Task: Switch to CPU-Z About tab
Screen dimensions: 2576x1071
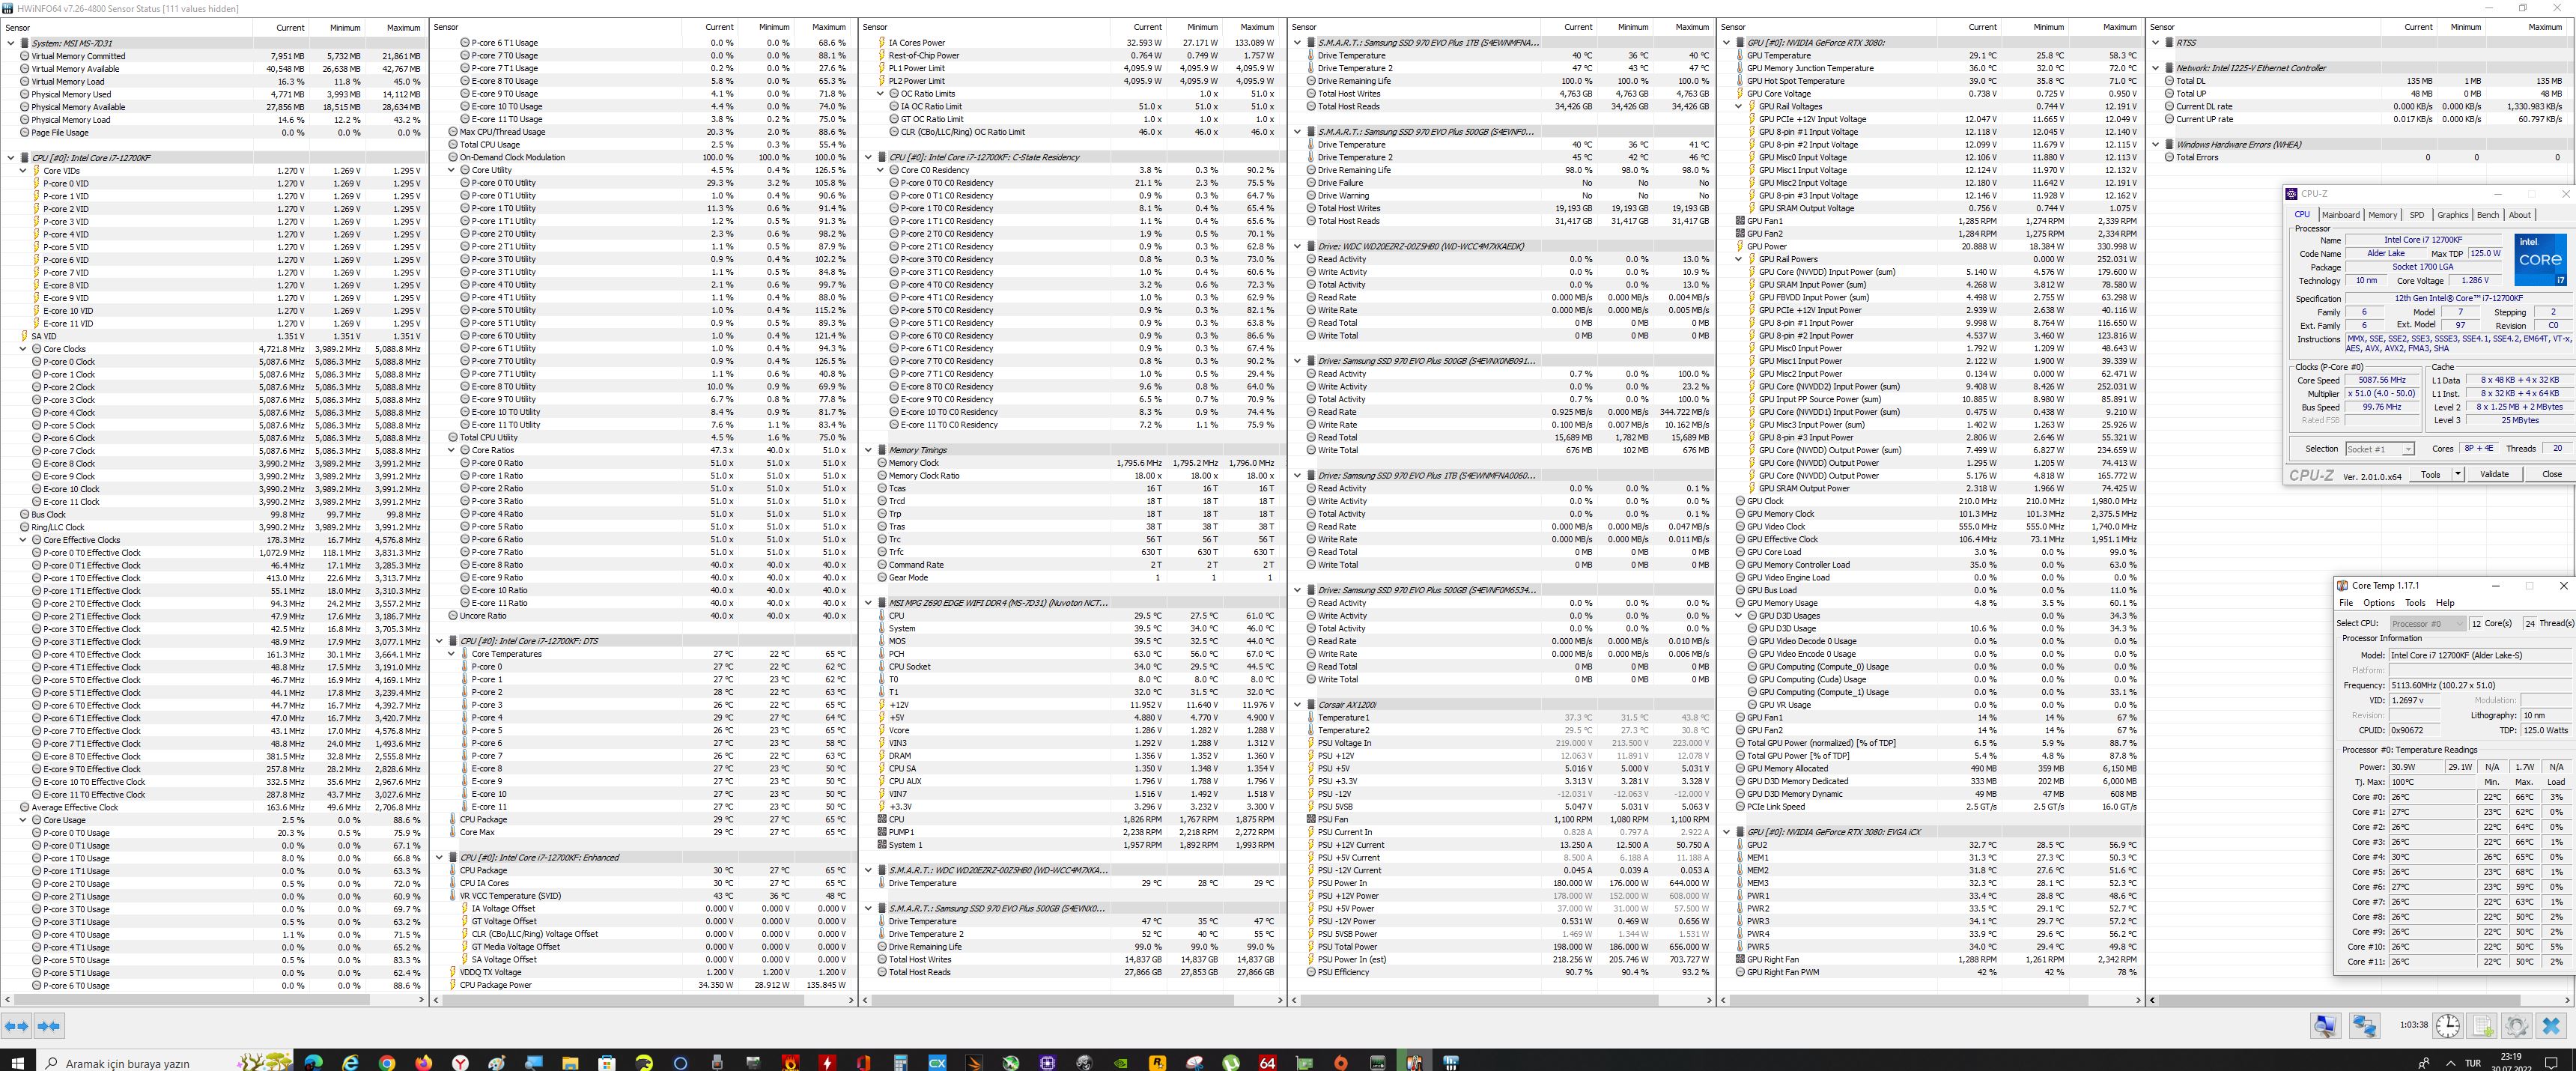Action: 2520,215
